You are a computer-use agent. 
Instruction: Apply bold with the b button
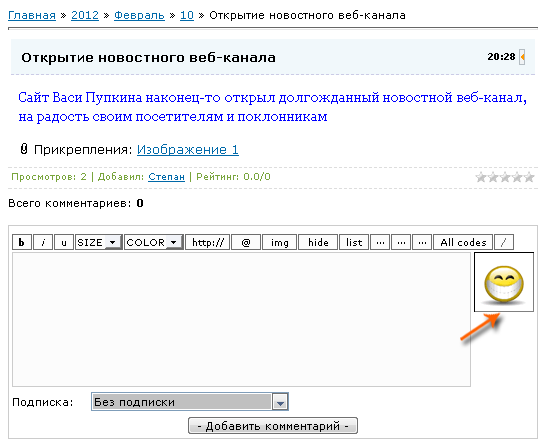click(22, 242)
